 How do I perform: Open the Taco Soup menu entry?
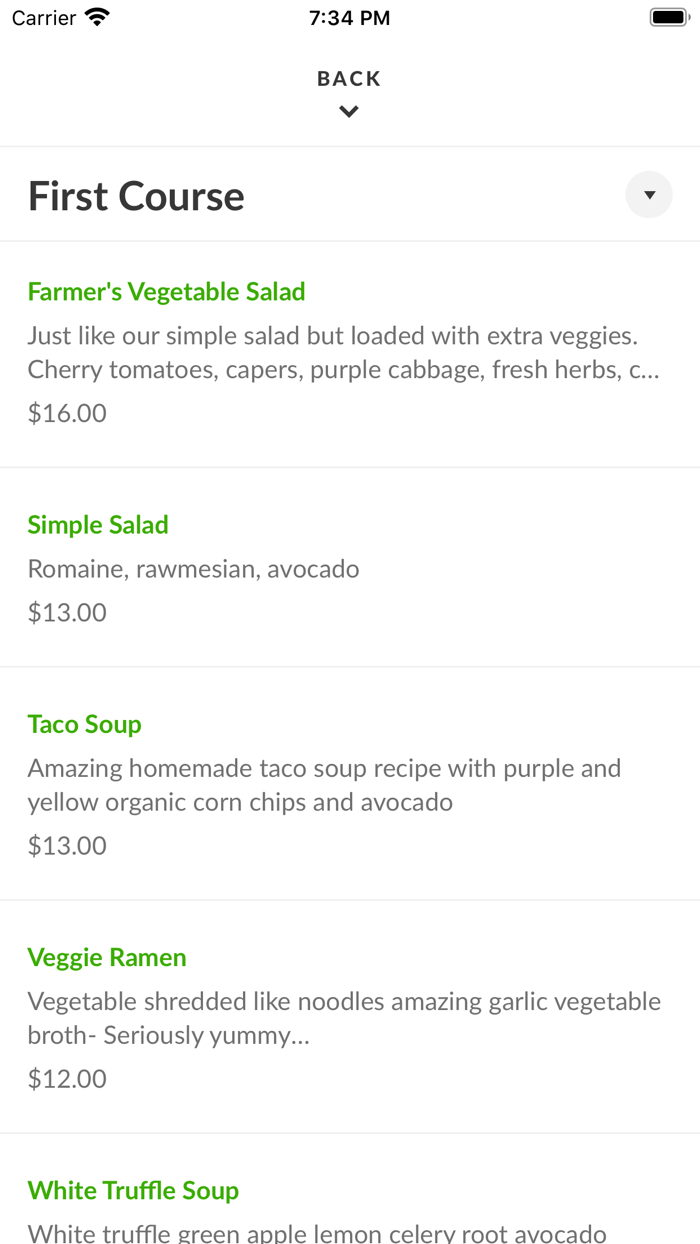84,724
